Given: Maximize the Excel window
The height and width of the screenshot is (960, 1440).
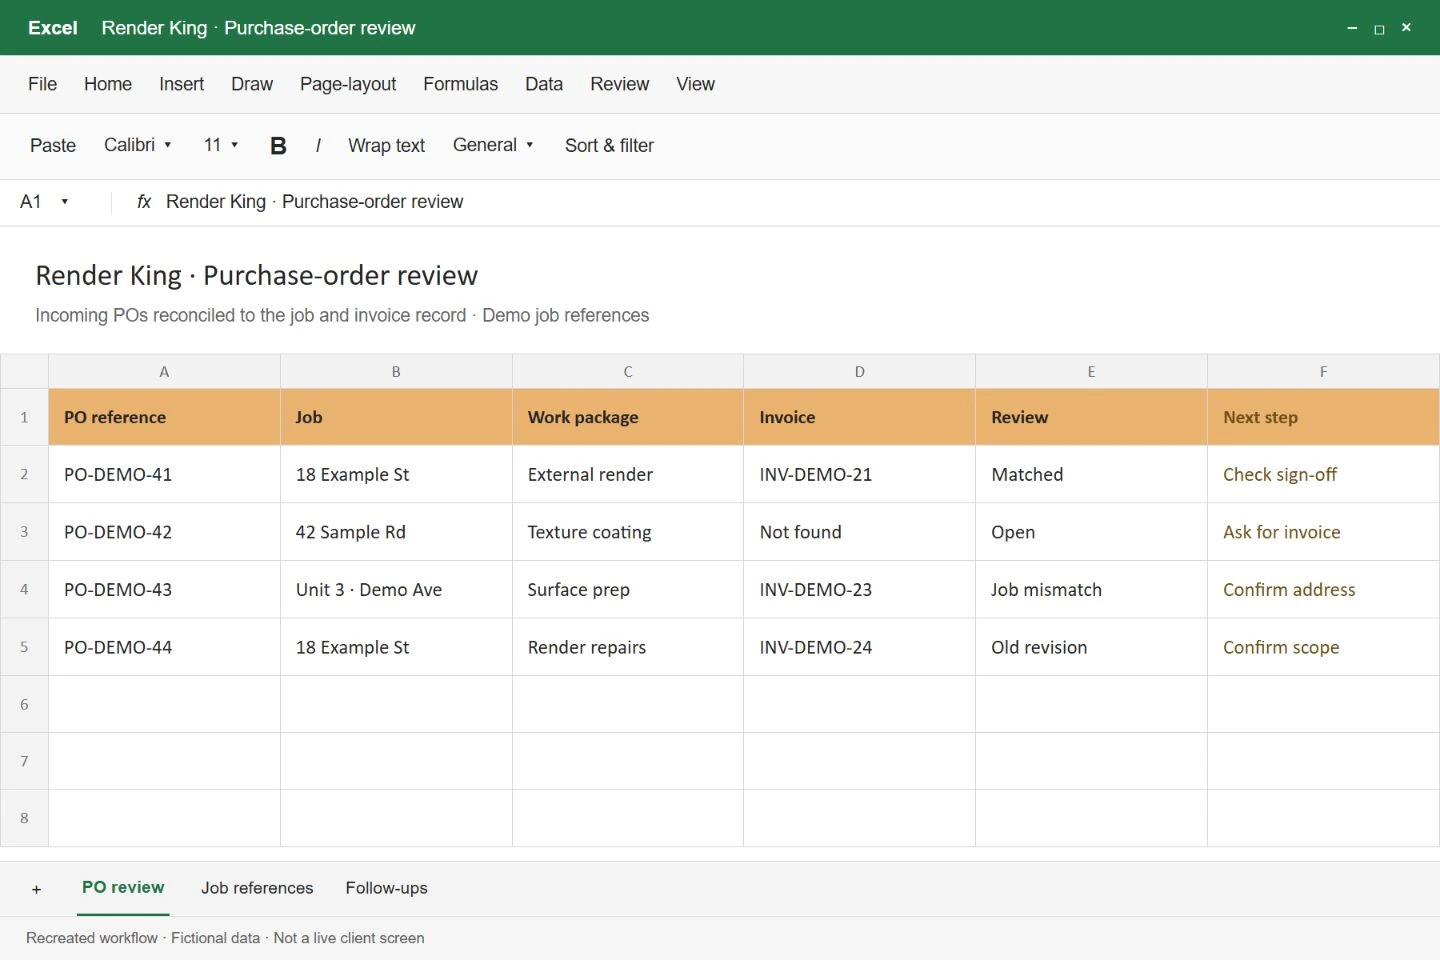Looking at the screenshot, I should 1379,28.
